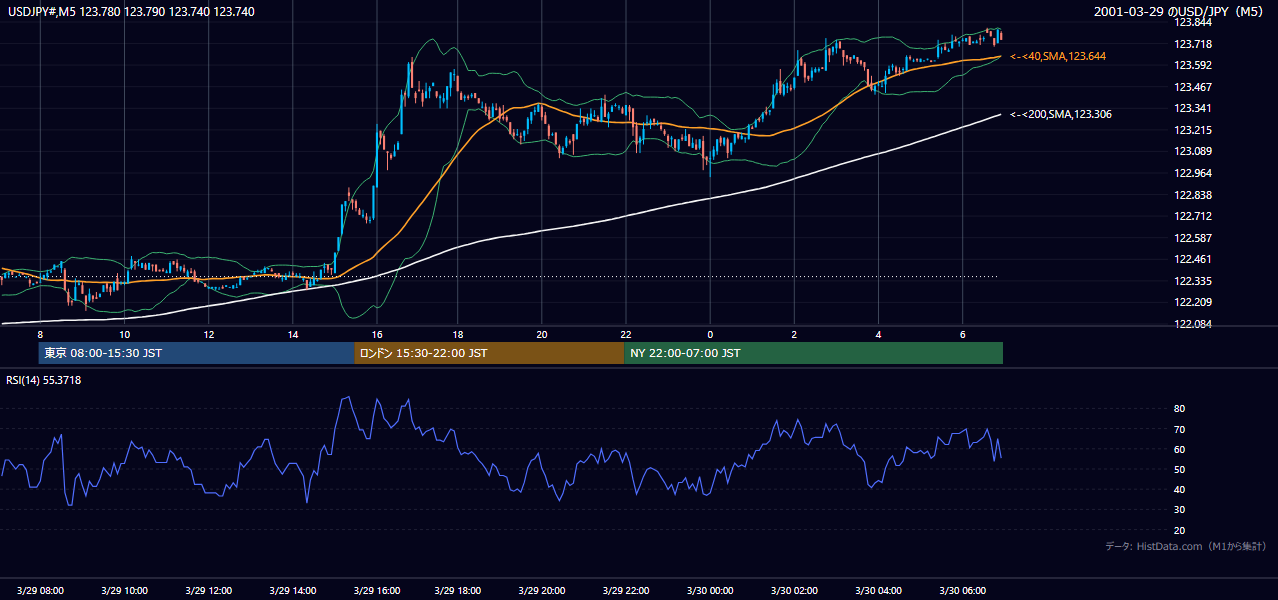The height and width of the screenshot is (600, 1278).
Task: Click hour label 22 on chart axis
Action: (625, 334)
